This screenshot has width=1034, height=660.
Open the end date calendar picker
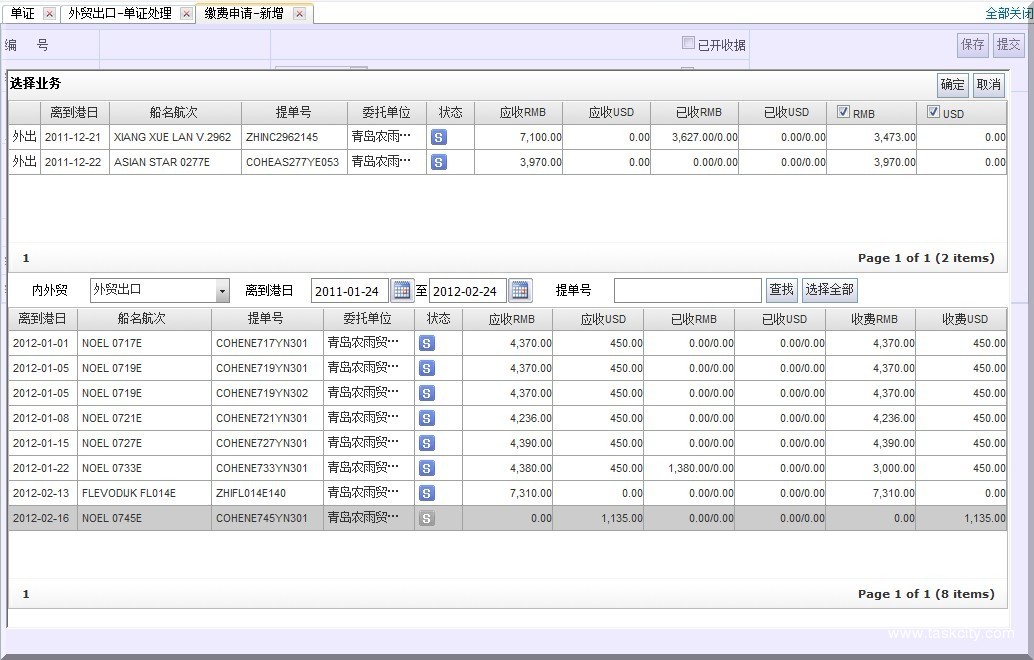click(520, 289)
